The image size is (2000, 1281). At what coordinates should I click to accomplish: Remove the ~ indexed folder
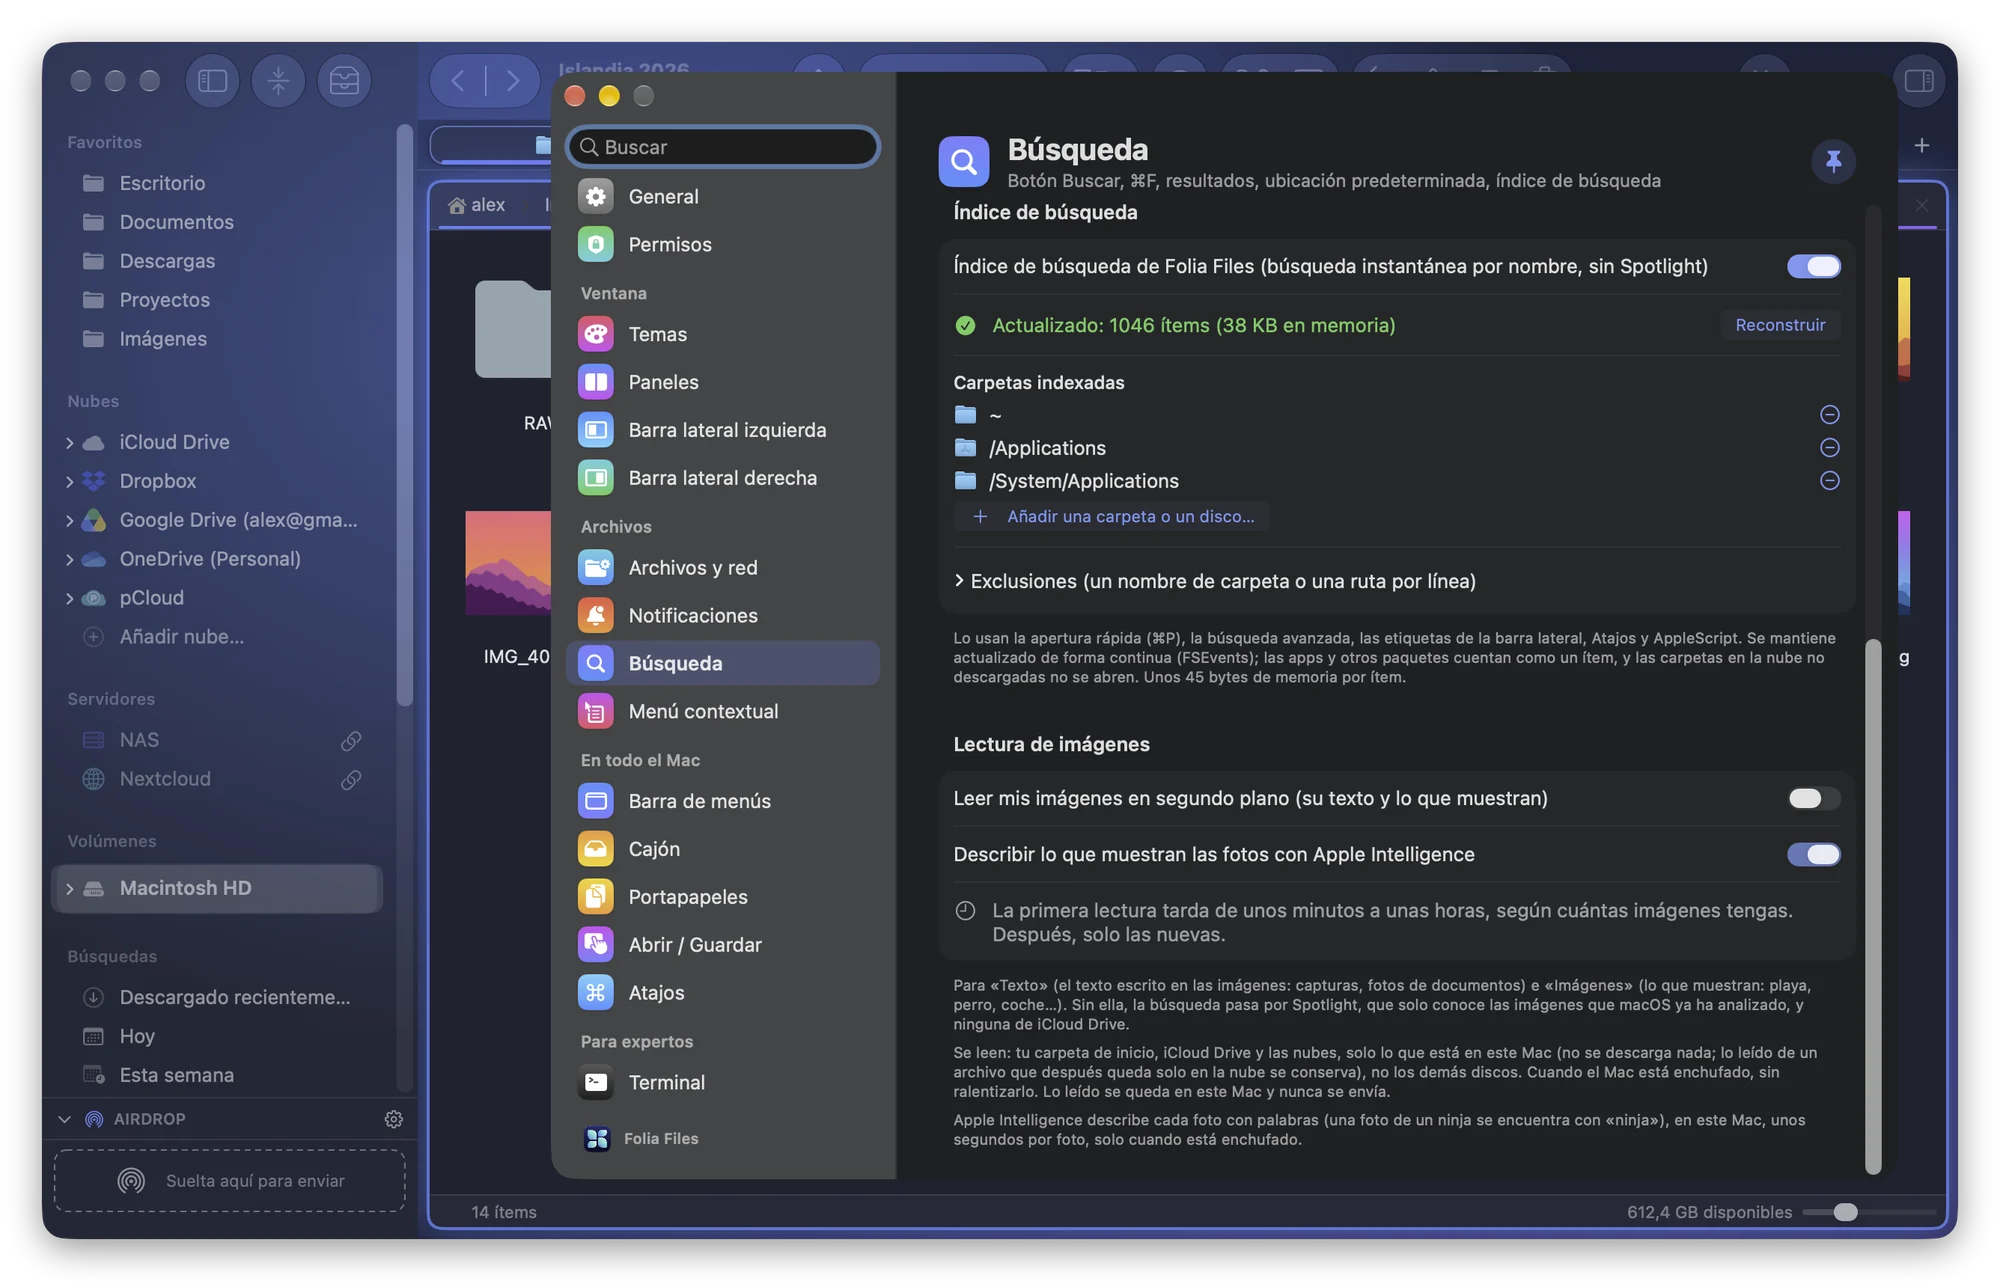pyautogui.click(x=1829, y=414)
